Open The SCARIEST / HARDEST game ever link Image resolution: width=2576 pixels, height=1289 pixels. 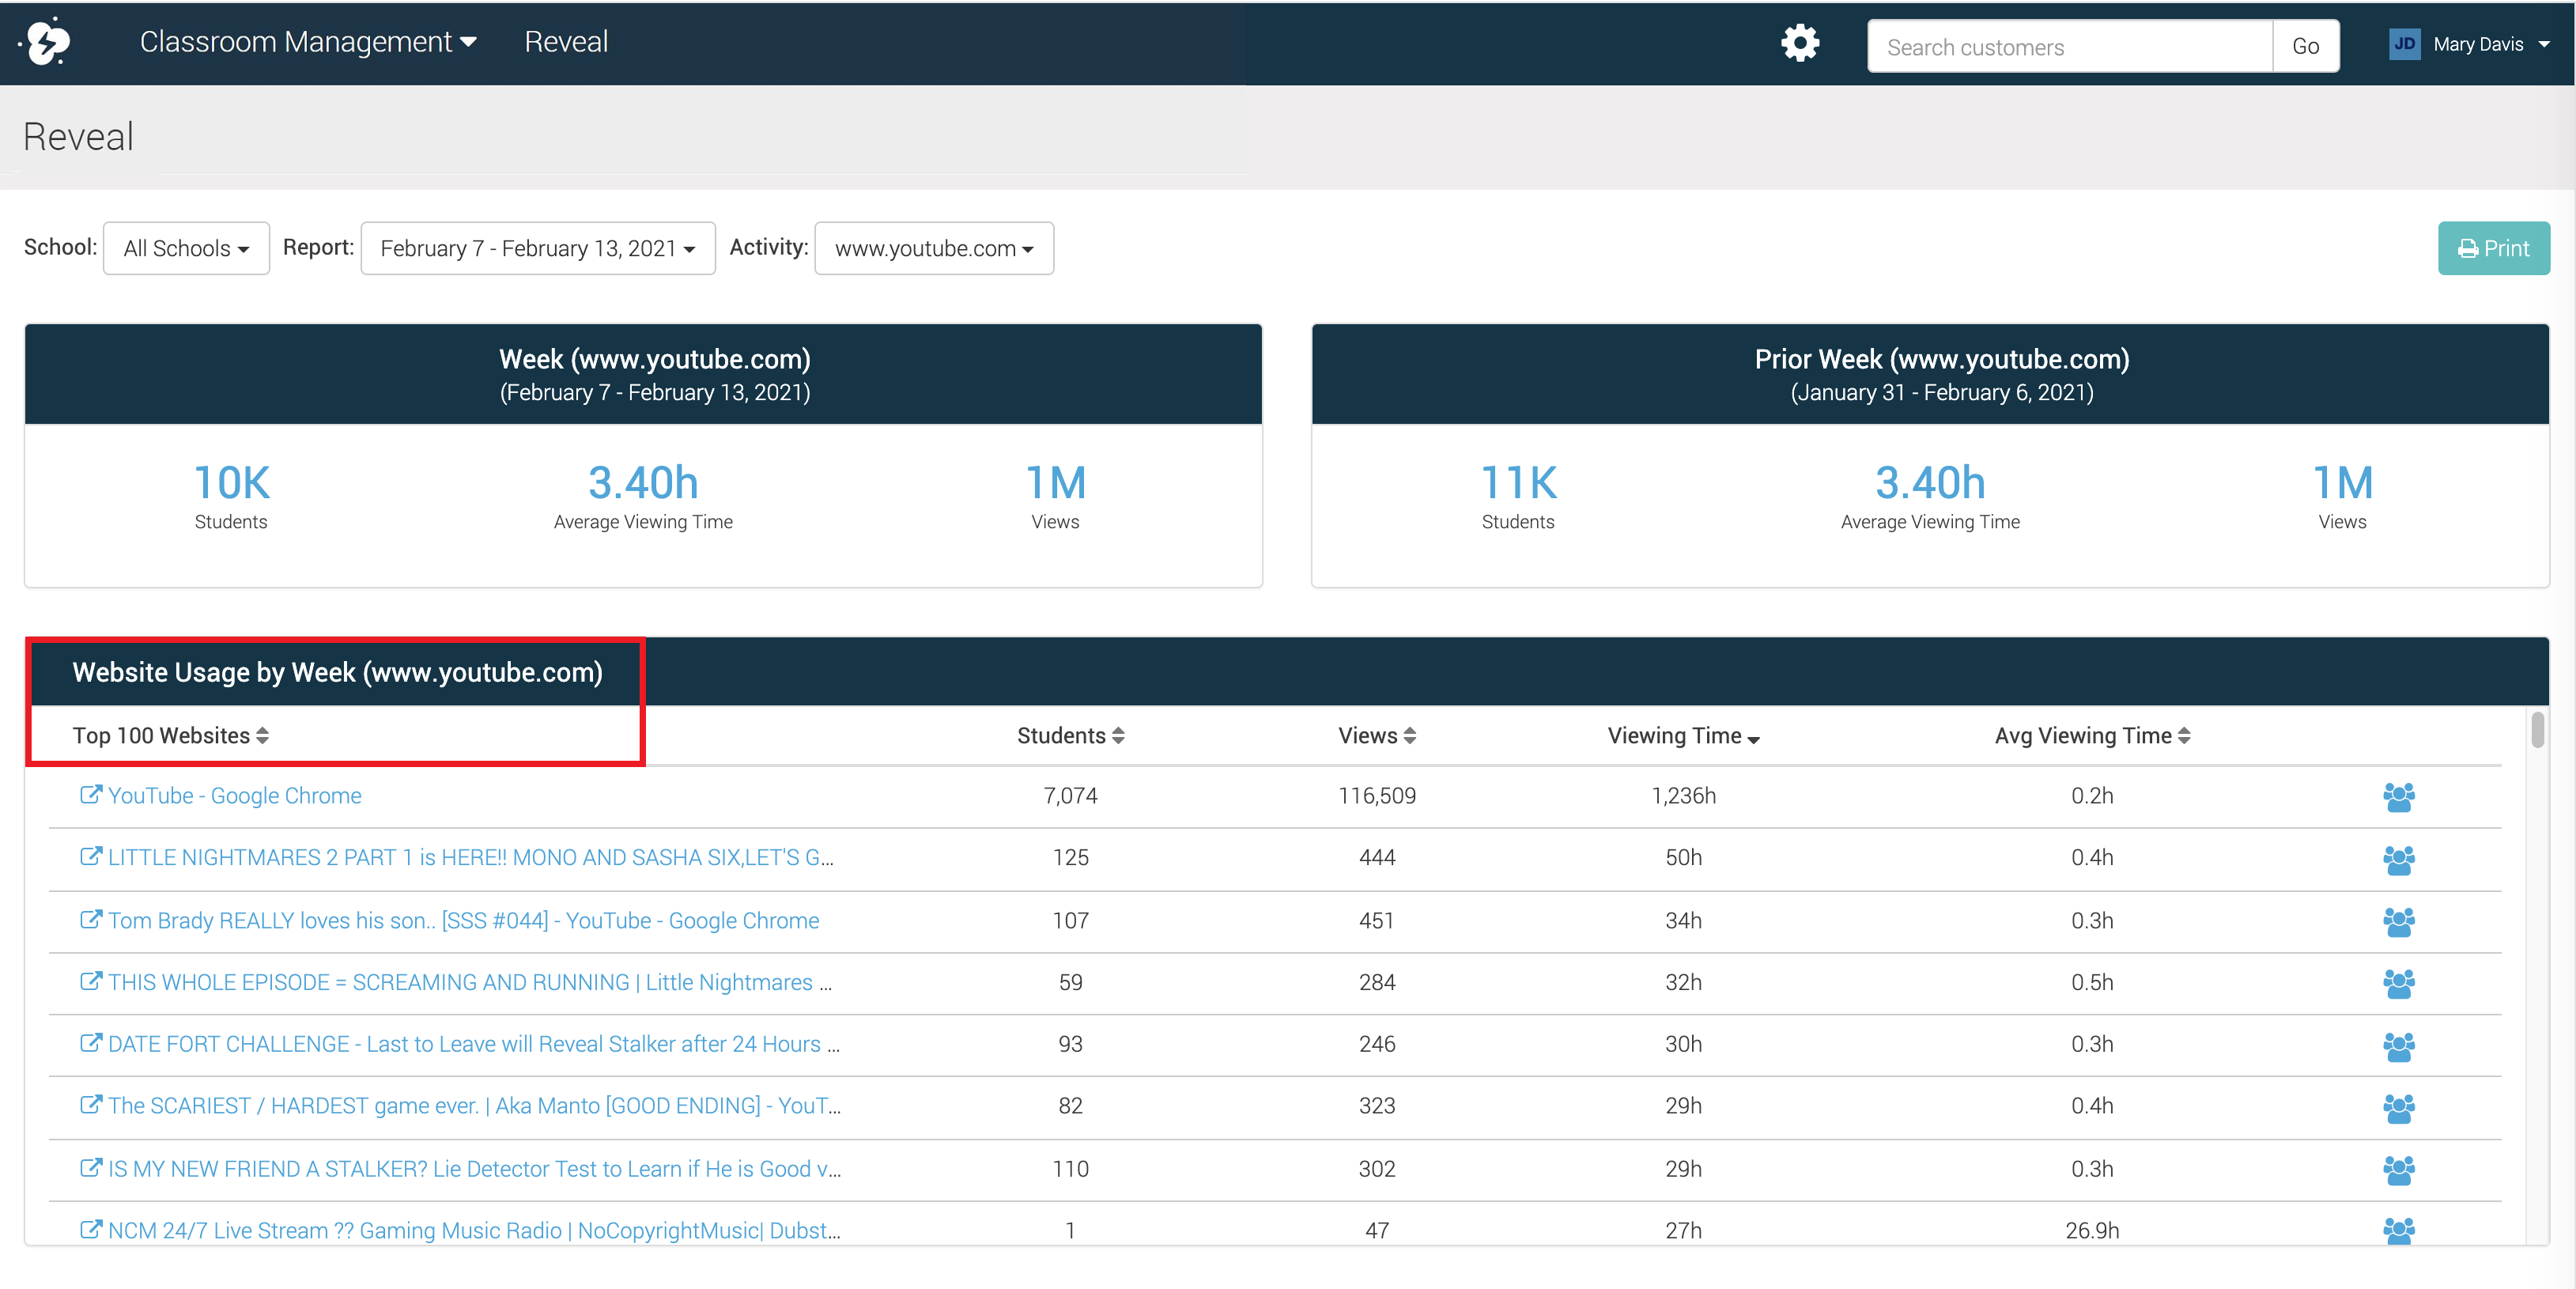[474, 1106]
